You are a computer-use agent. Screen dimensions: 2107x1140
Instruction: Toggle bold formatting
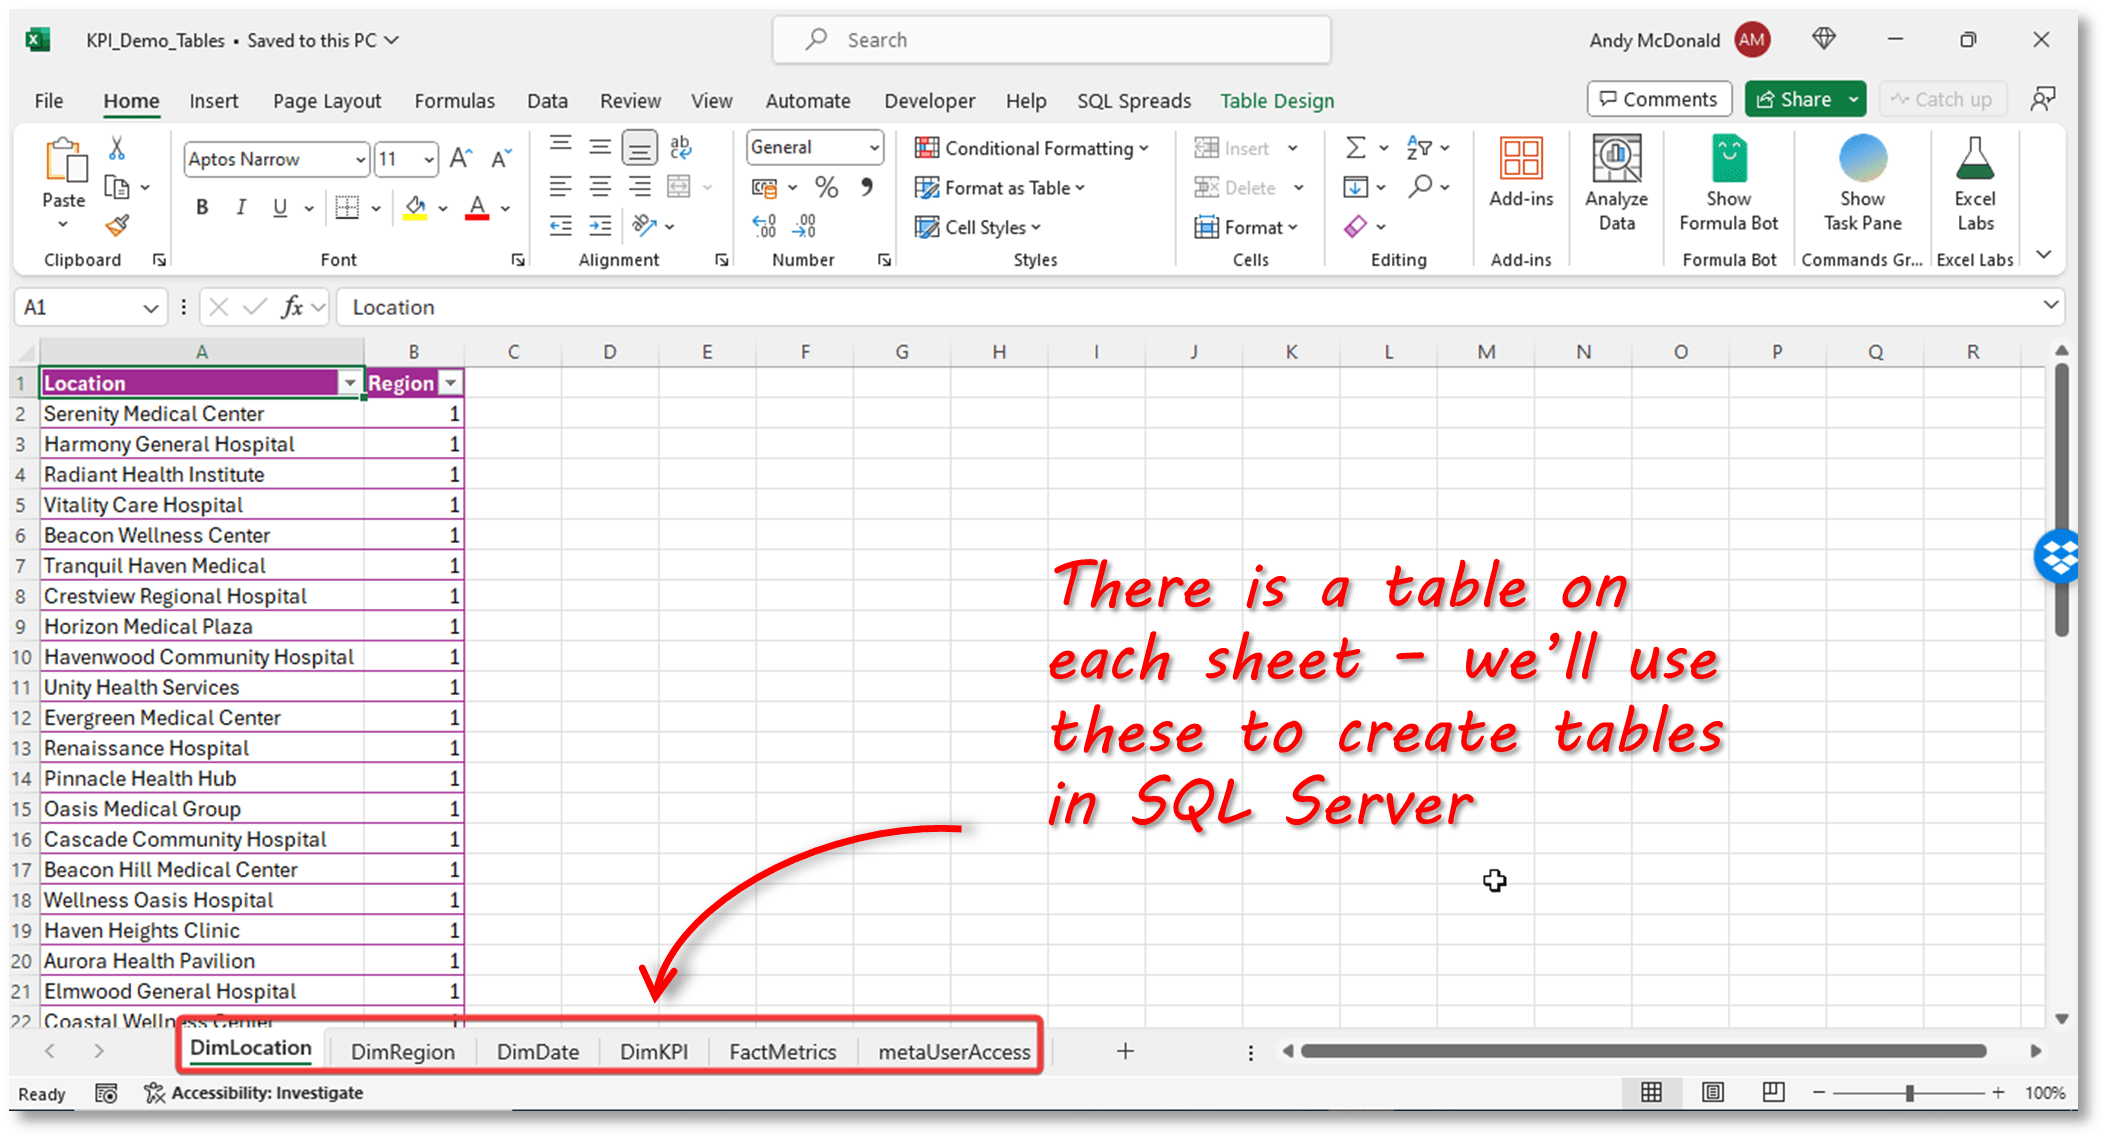tap(201, 207)
